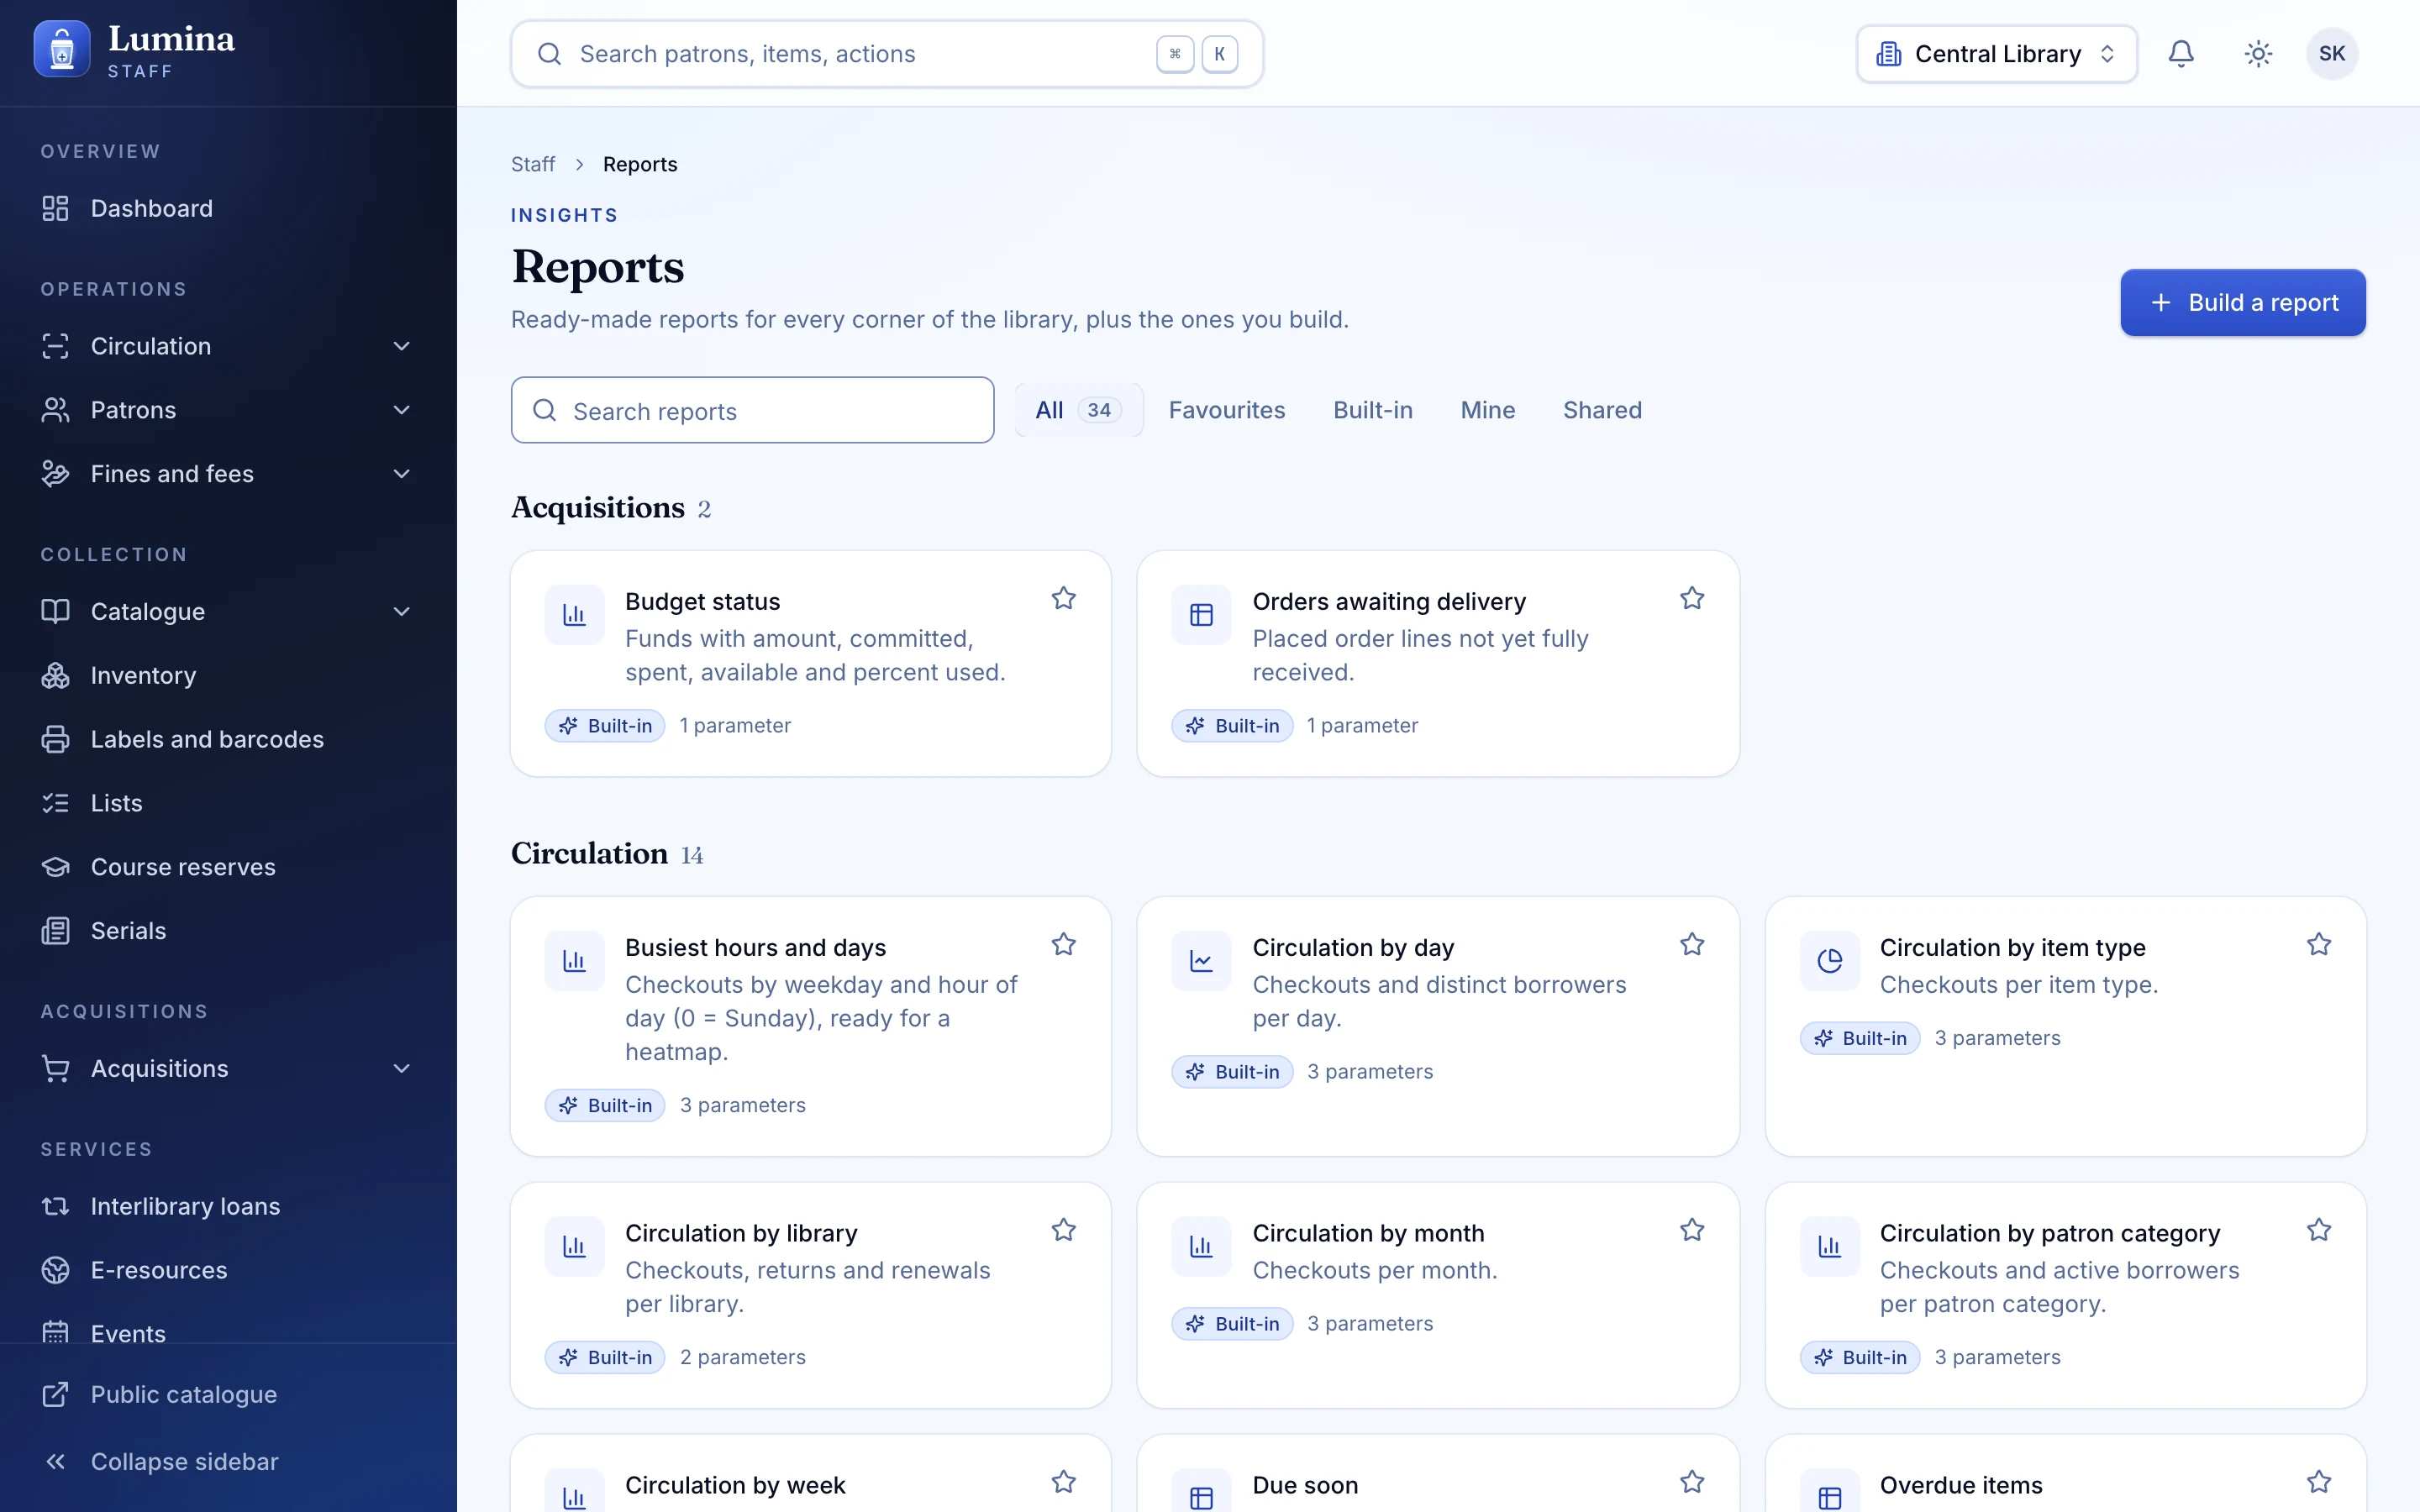
Task: Open the Circulation by day report title
Action: click(1353, 947)
